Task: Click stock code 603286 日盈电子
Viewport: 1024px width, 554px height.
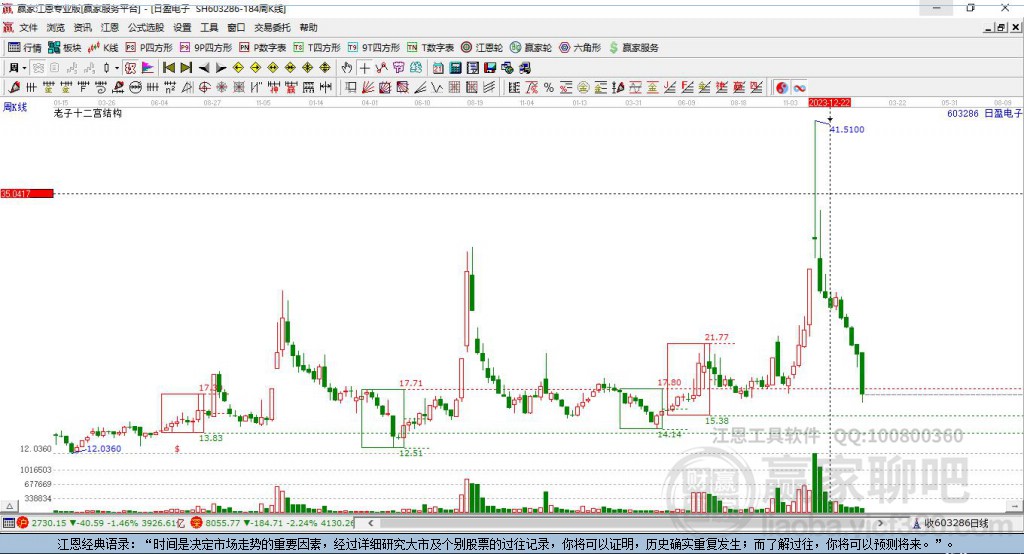Action: (x=984, y=113)
